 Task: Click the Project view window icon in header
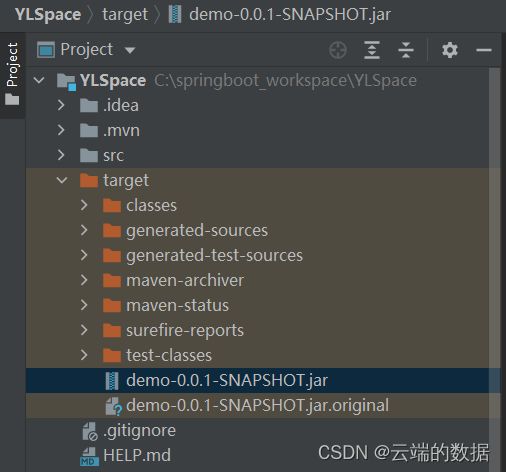point(46,50)
